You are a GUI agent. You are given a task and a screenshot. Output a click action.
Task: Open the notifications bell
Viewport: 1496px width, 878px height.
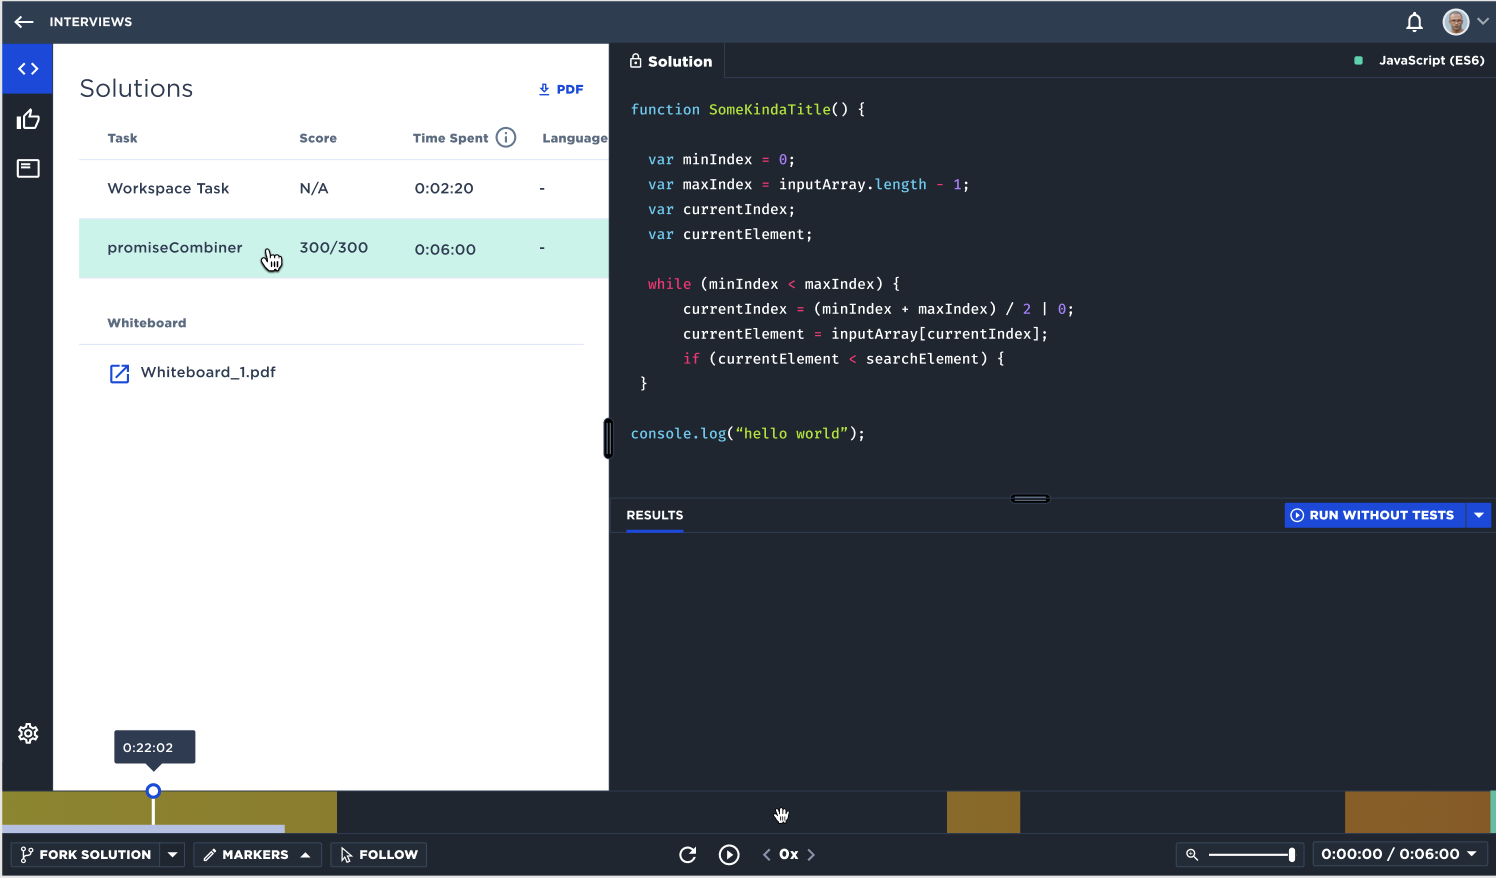coord(1414,22)
